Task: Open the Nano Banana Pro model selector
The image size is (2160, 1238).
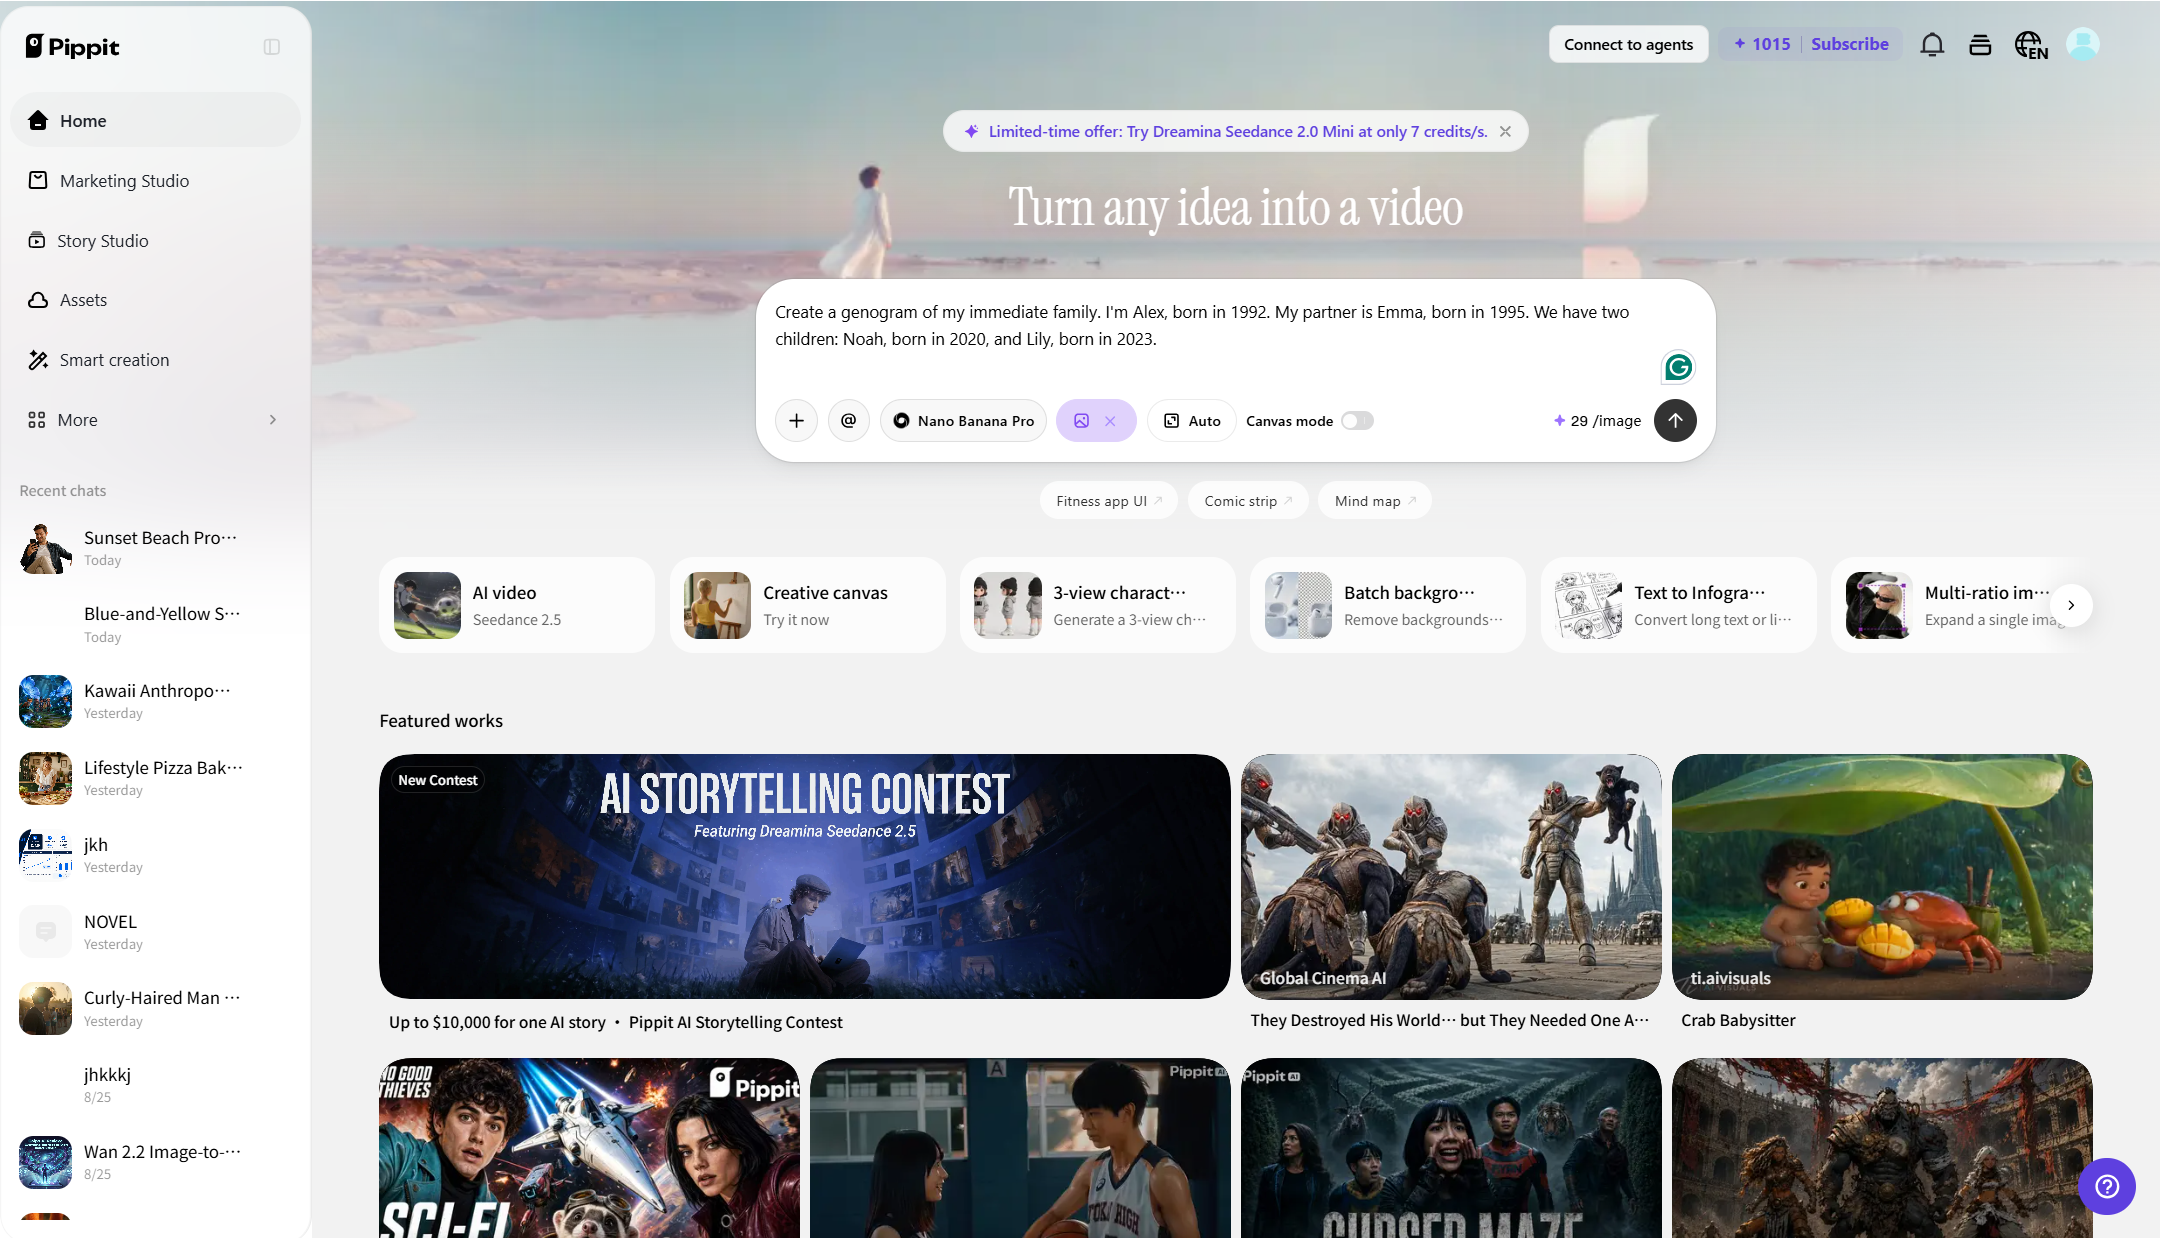Action: tap(963, 420)
